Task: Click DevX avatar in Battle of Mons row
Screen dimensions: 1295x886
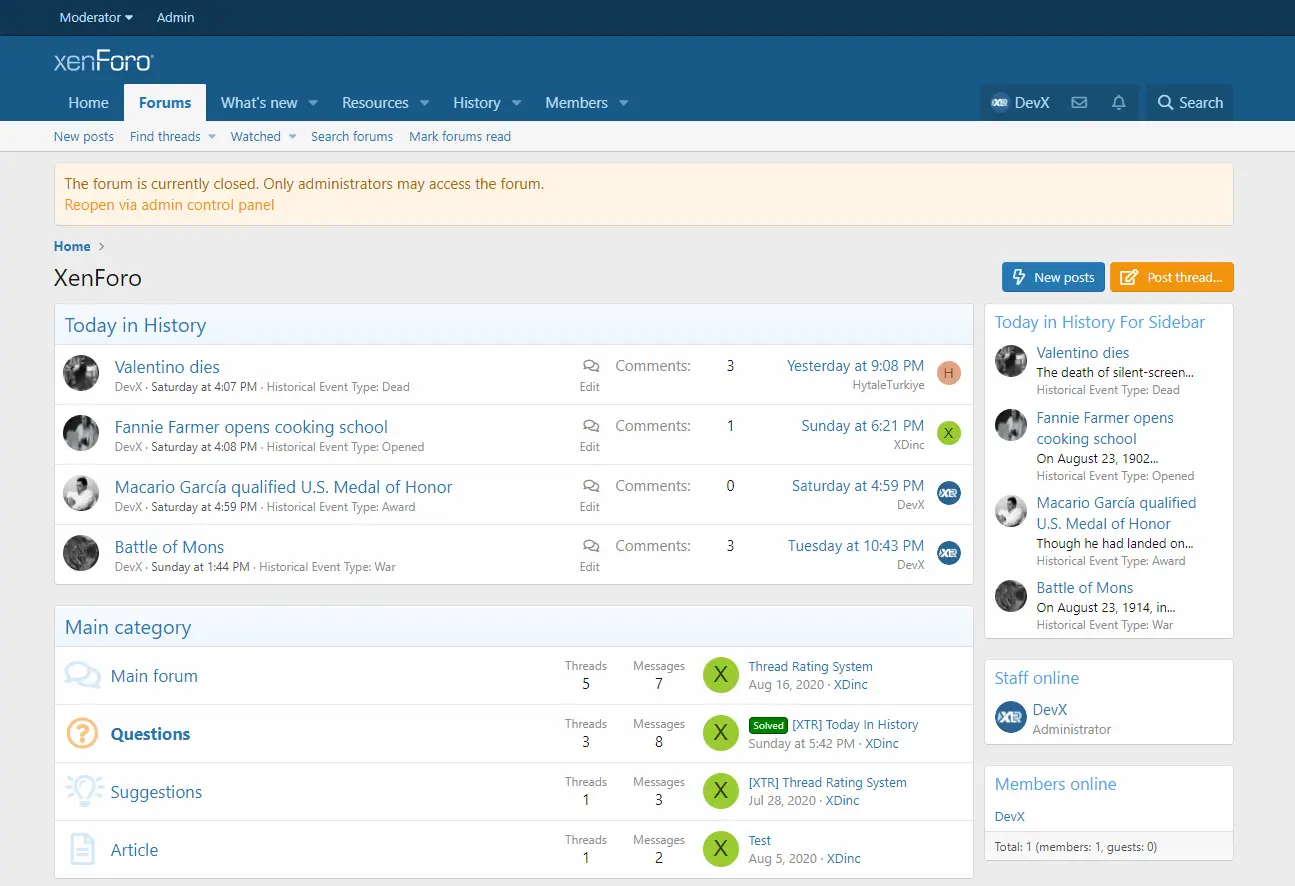Action: (949, 554)
